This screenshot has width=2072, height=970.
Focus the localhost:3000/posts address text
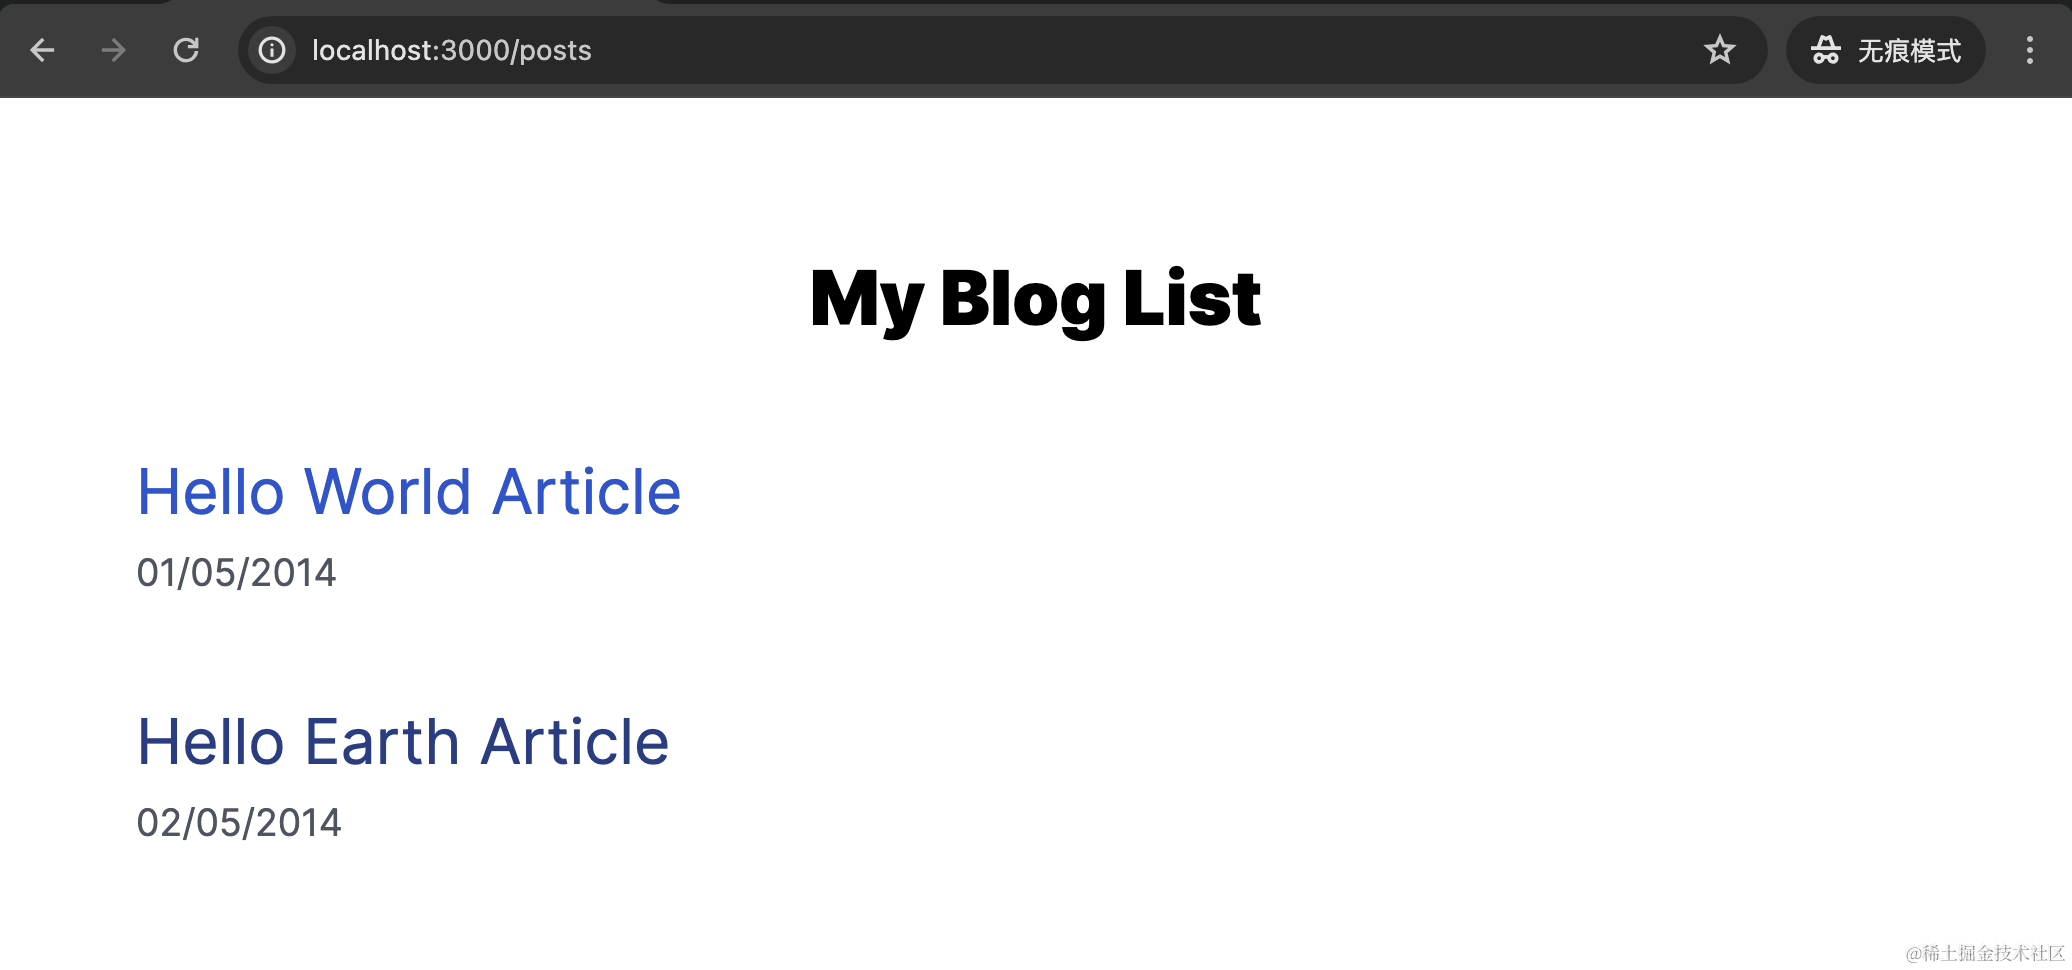[451, 50]
